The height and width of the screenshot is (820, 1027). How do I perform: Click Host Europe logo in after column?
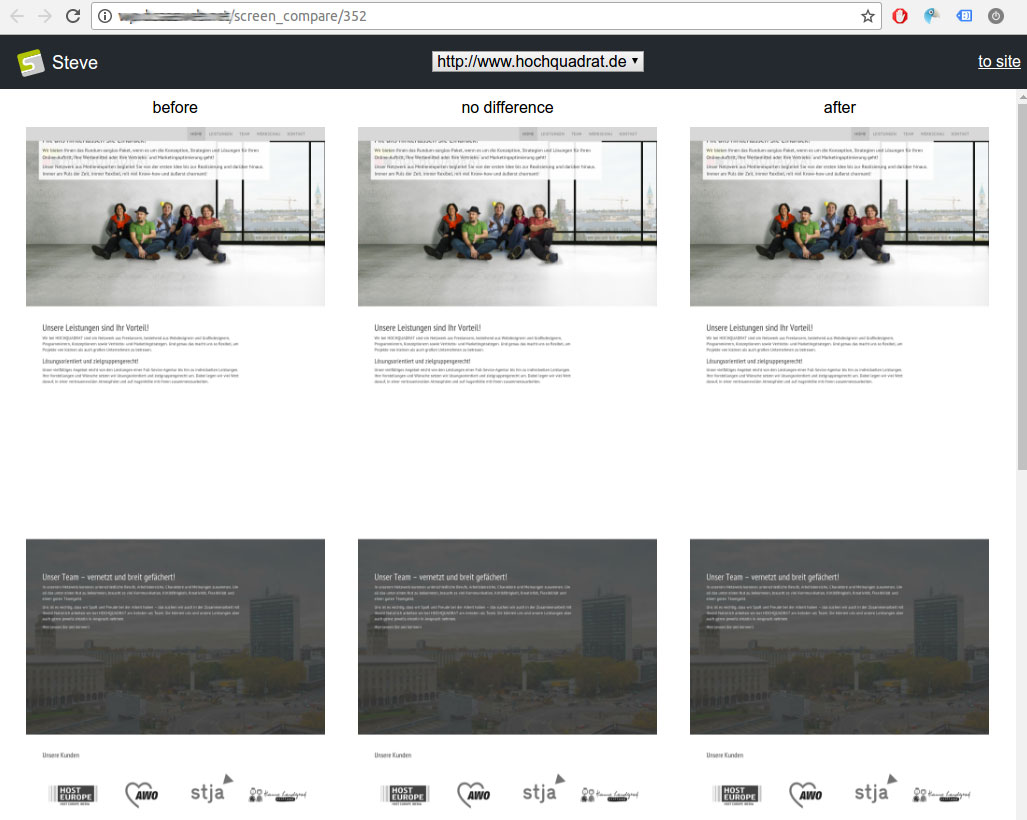tap(737, 794)
